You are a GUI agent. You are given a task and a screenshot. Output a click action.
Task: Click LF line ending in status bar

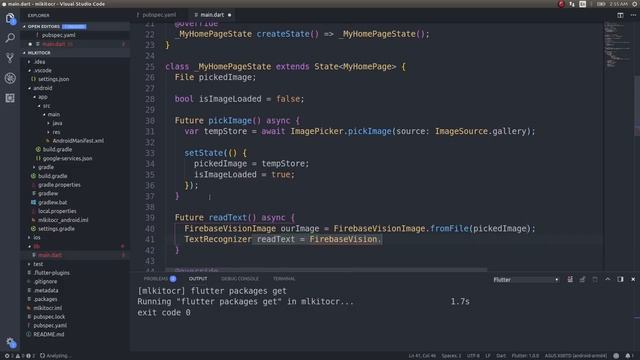[x=488, y=356]
